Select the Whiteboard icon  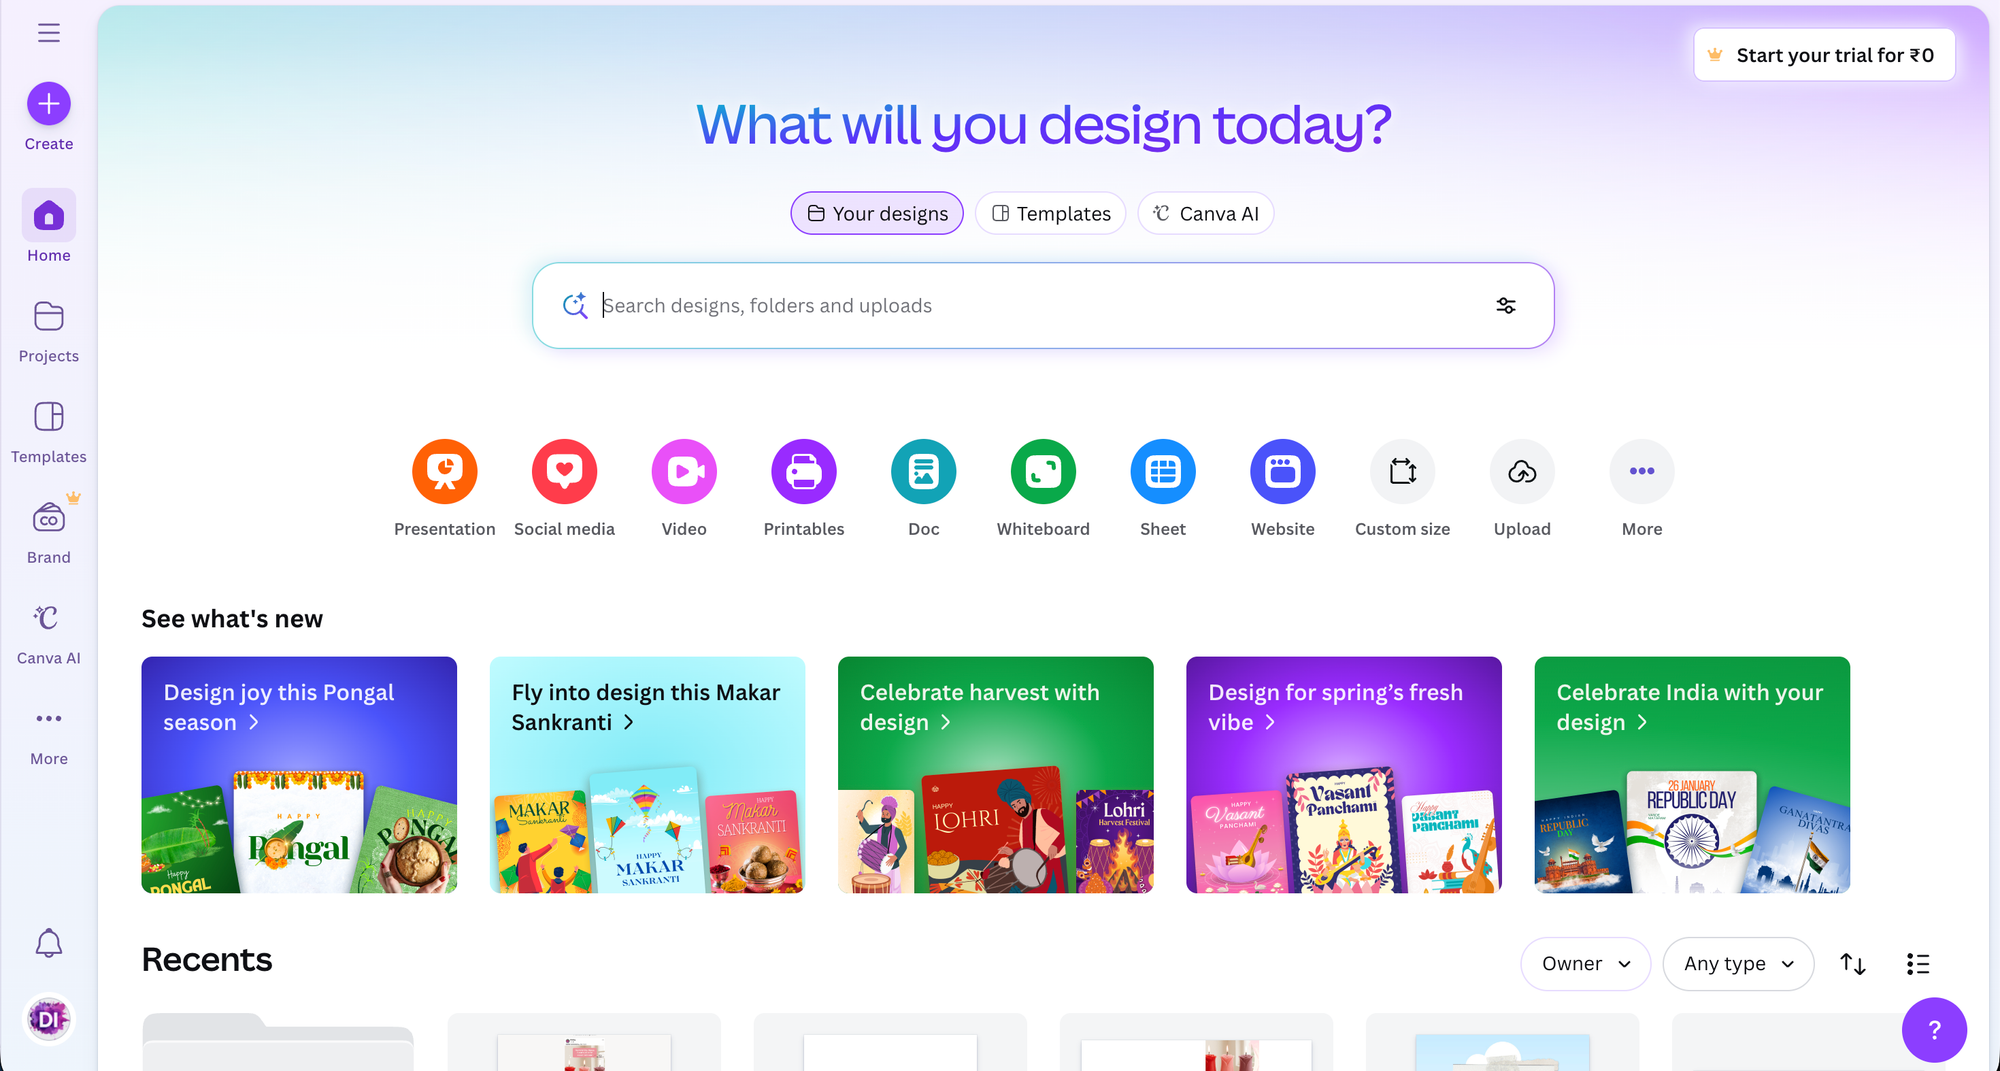click(1043, 471)
